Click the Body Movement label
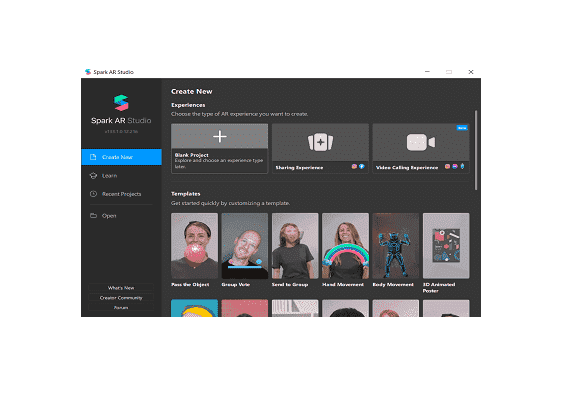Viewport: 577px width, 411px height. click(x=393, y=284)
